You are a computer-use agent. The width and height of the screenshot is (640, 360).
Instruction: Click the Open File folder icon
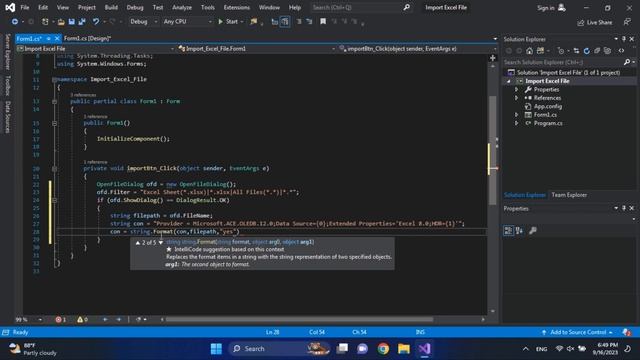point(61,22)
